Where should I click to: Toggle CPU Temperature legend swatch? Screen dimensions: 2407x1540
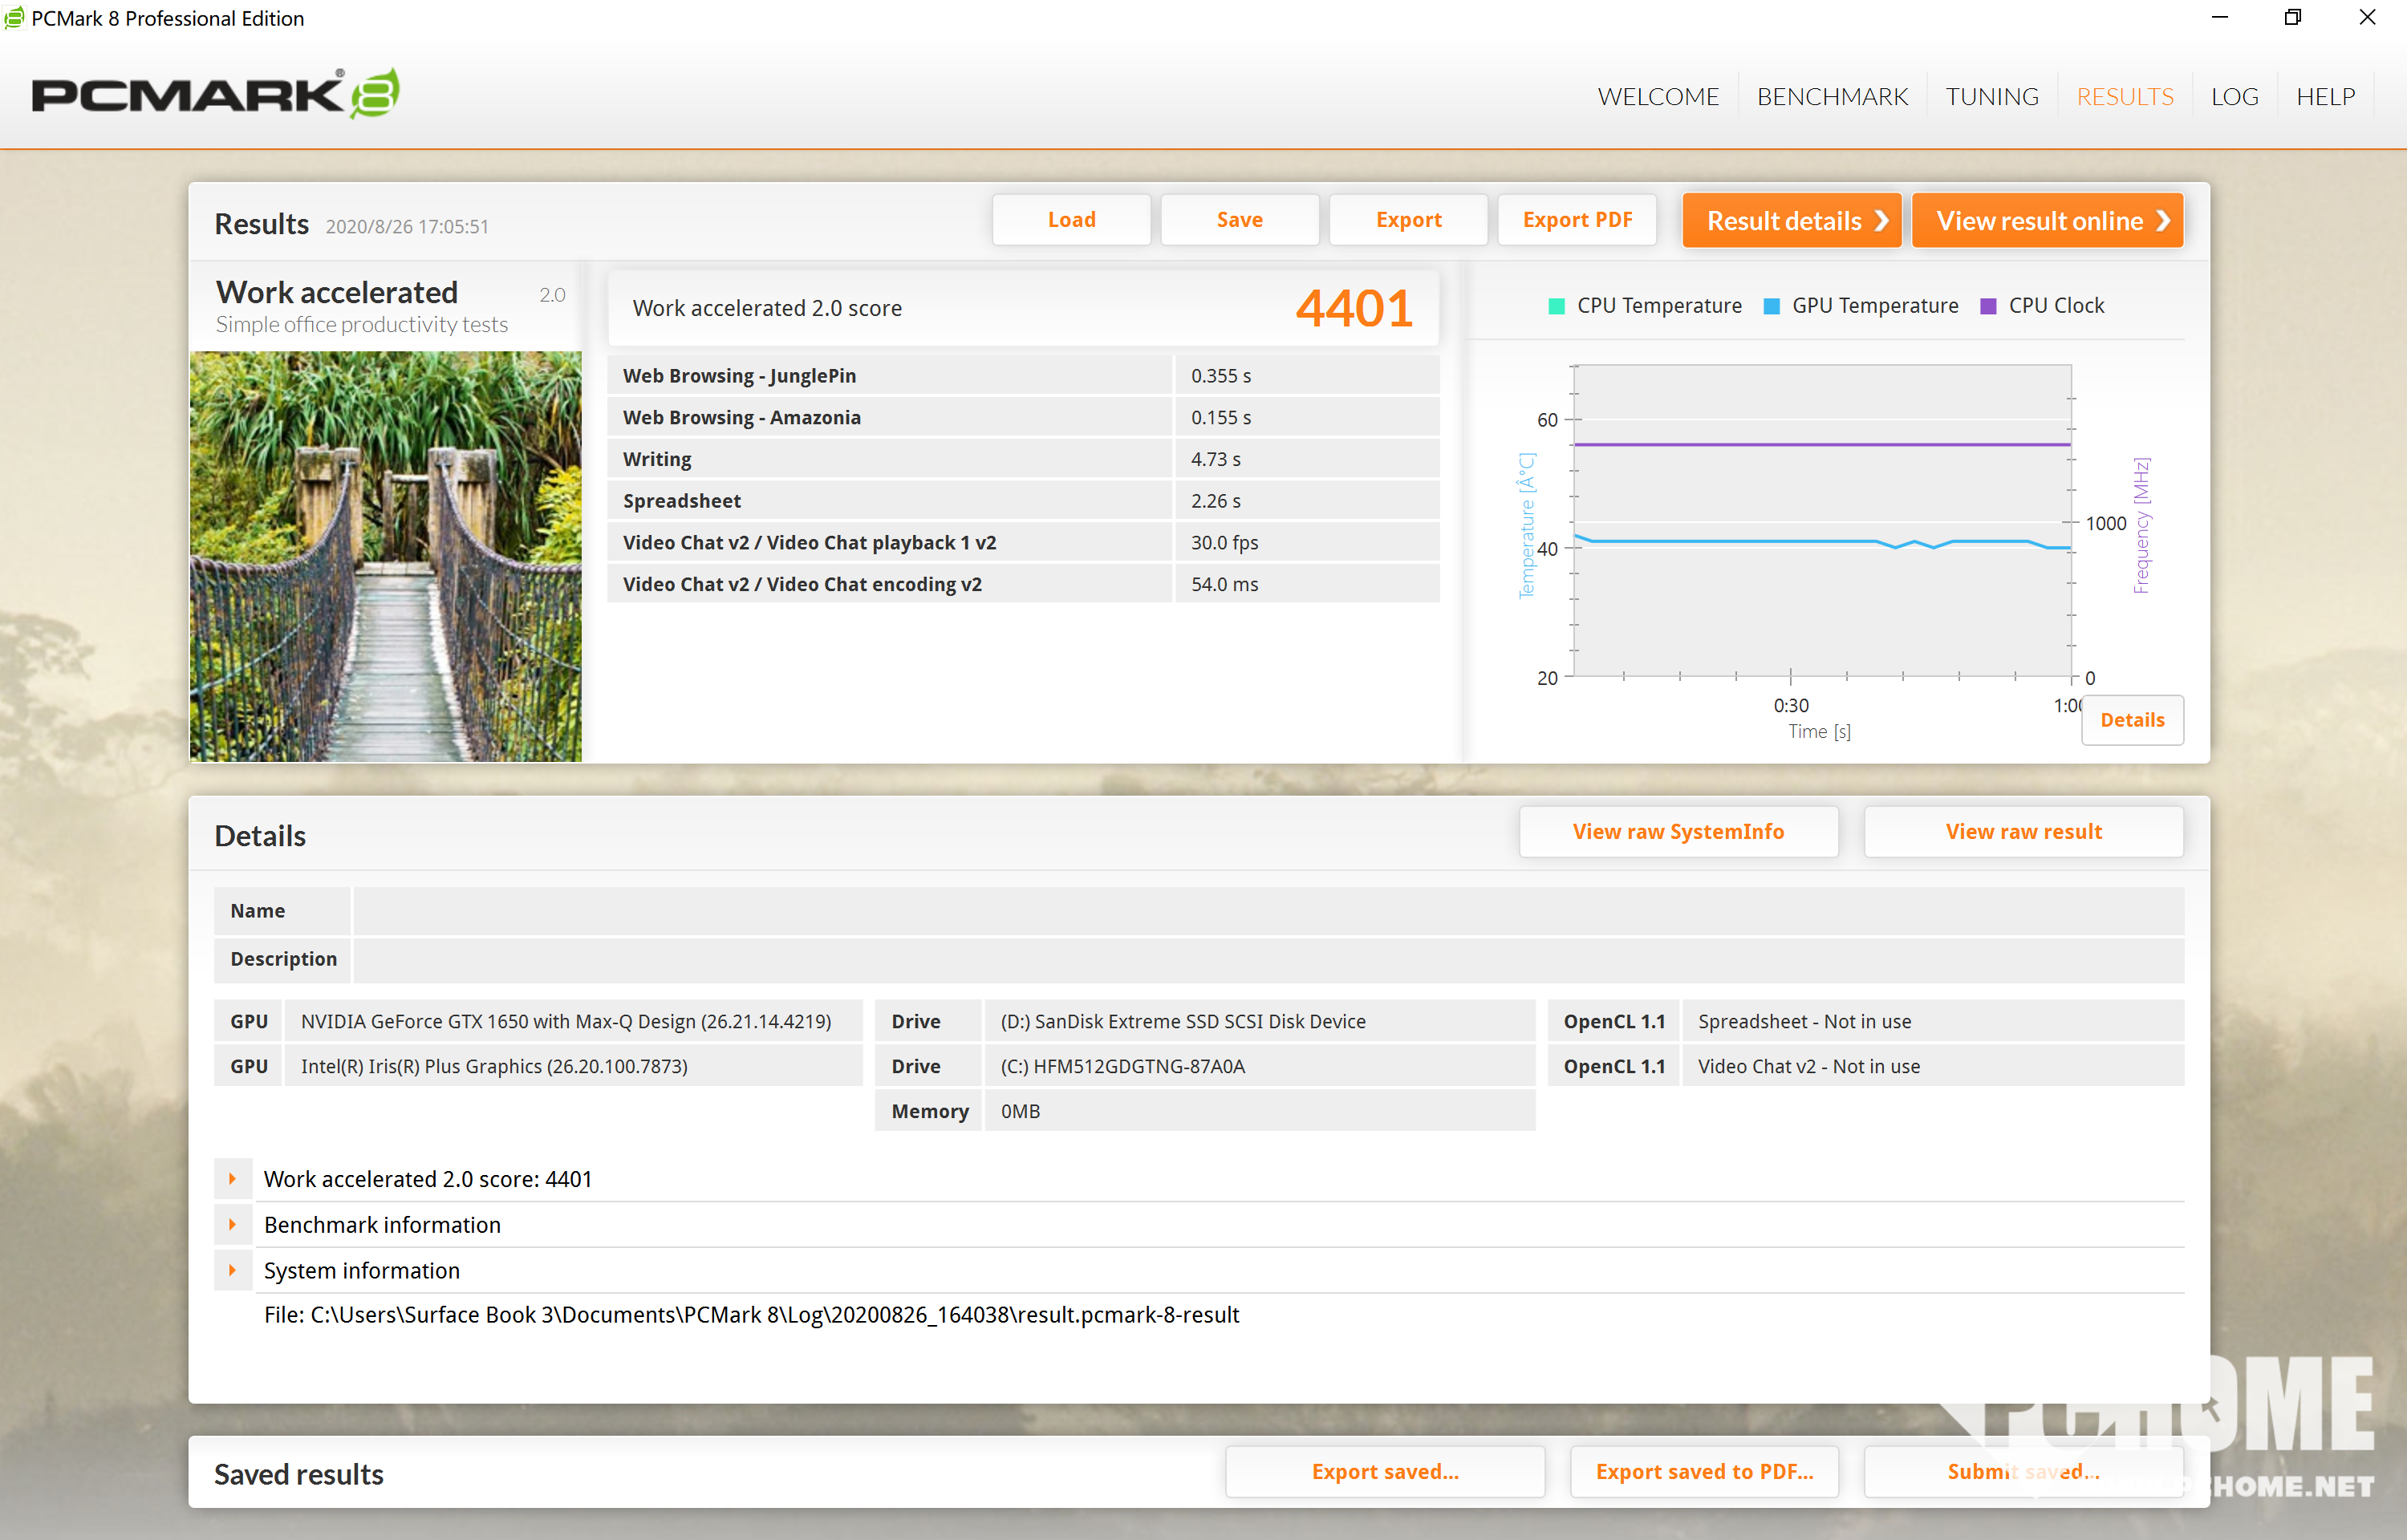[x=1556, y=306]
